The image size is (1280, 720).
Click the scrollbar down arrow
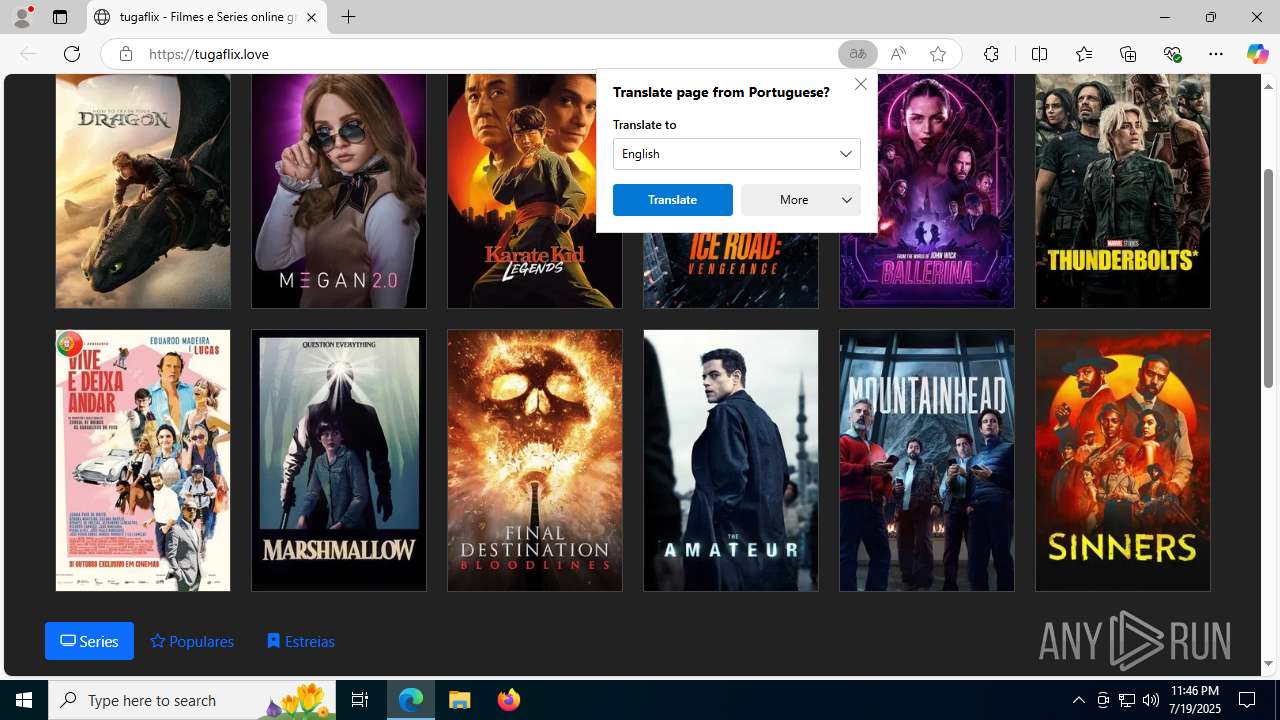1268,664
